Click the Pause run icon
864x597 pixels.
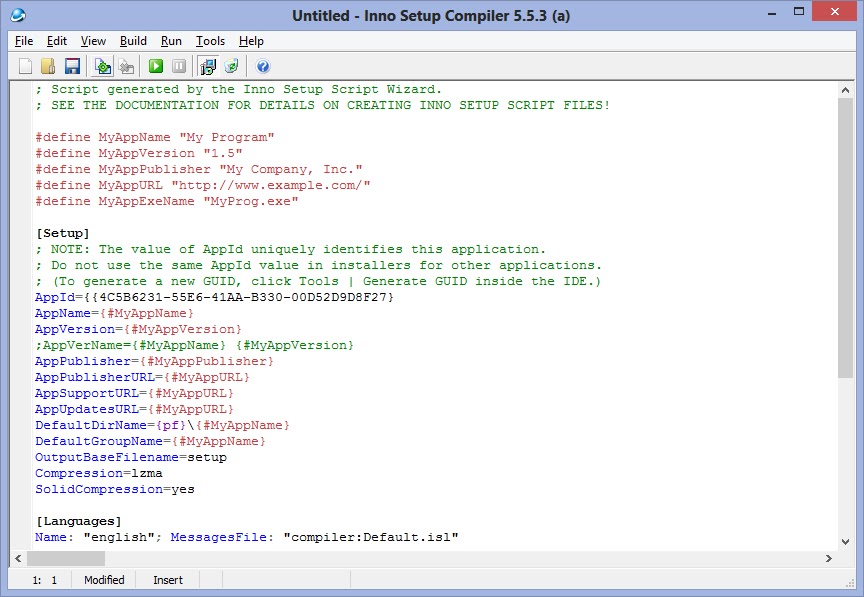179,66
